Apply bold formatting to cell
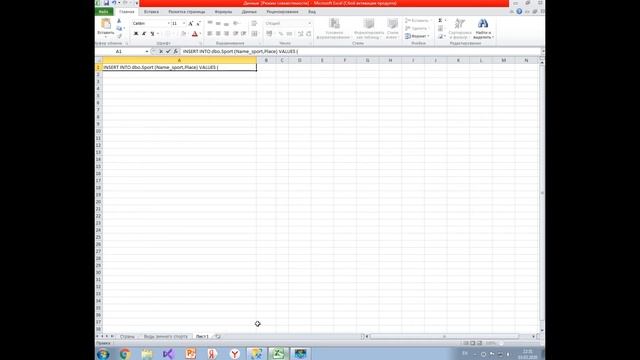The image size is (640, 360). tap(136, 33)
